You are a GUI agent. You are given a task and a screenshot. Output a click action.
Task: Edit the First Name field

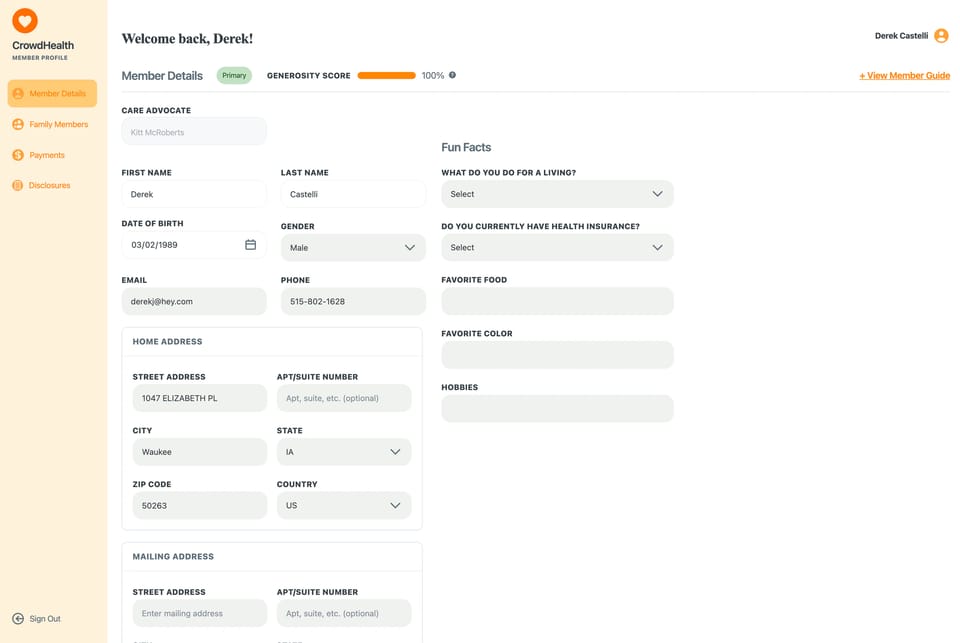(x=193, y=194)
